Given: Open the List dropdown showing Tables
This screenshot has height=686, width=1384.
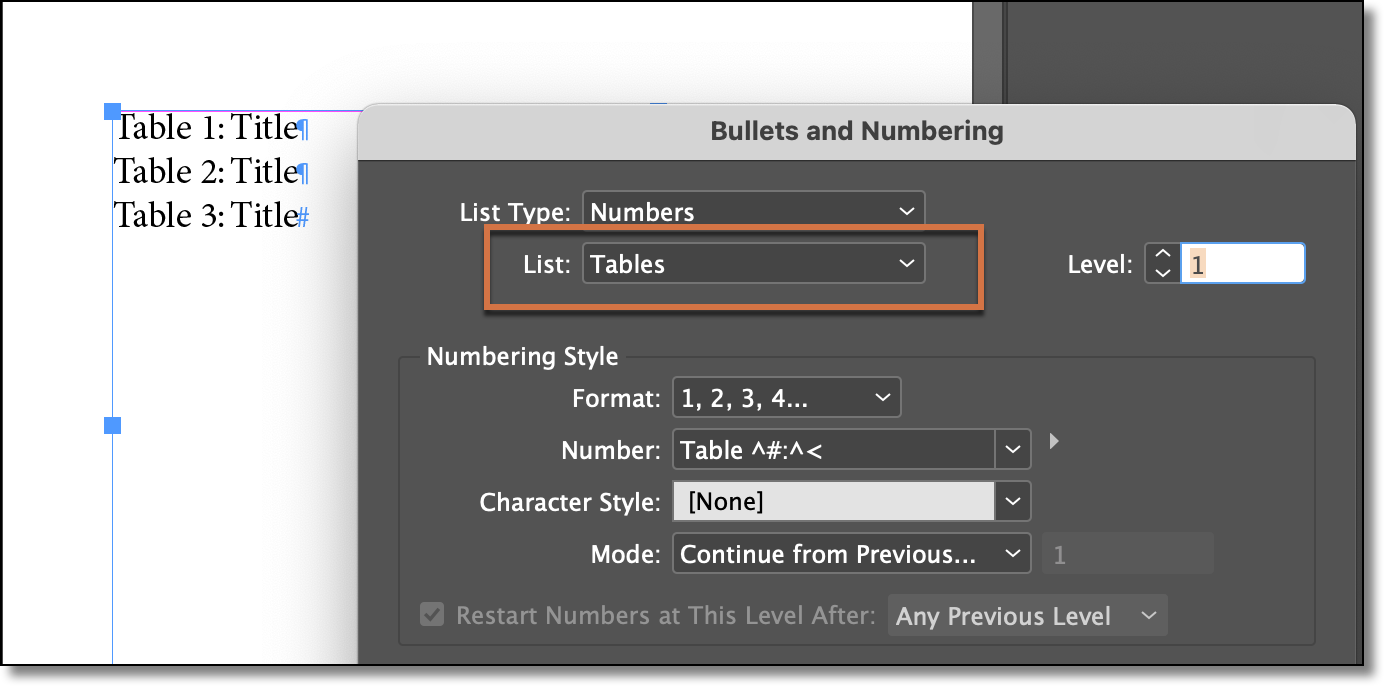Looking at the screenshot, I should point(753,263).
